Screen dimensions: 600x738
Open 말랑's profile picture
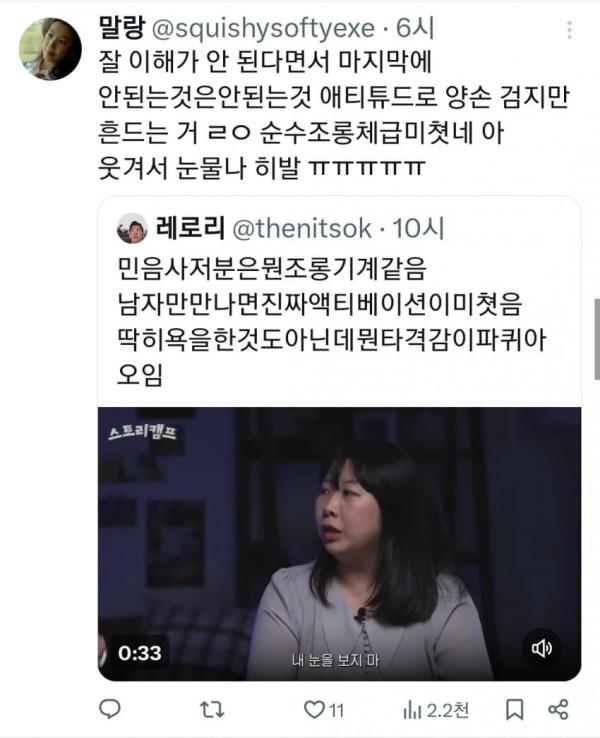point(50,49)
